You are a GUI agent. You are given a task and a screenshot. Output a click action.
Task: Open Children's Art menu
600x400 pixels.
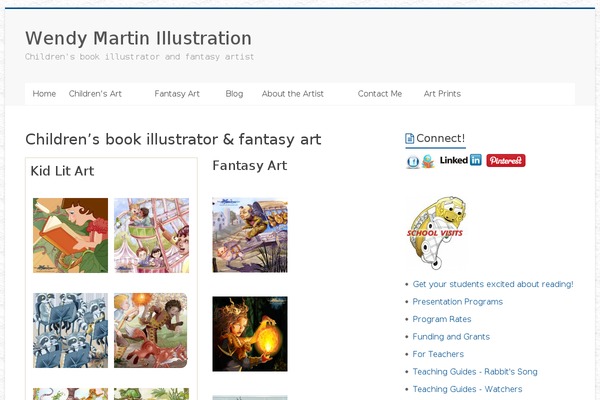[95, 94]
